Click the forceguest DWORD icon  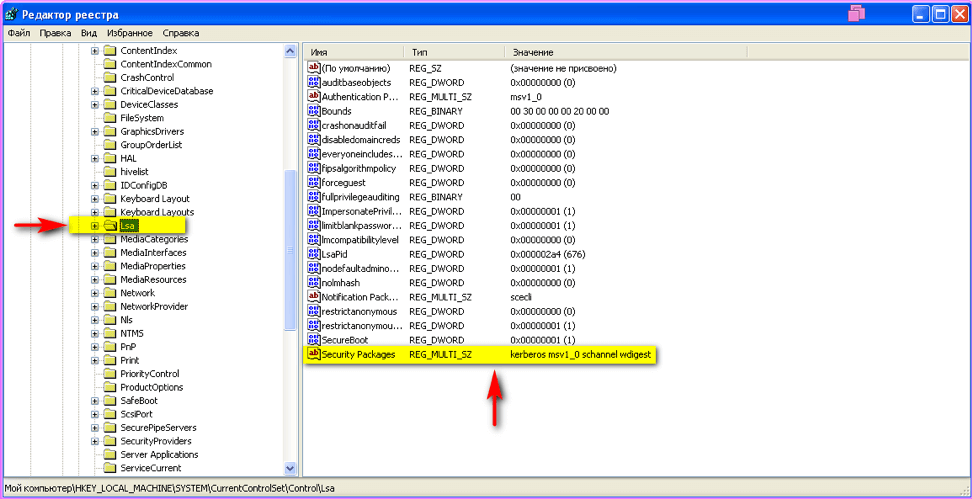coord(314,183)
